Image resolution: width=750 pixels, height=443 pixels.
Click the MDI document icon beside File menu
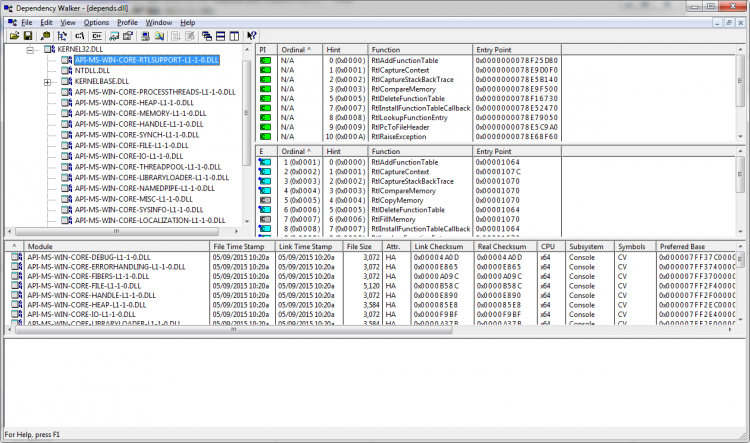(x=12, y=22)
